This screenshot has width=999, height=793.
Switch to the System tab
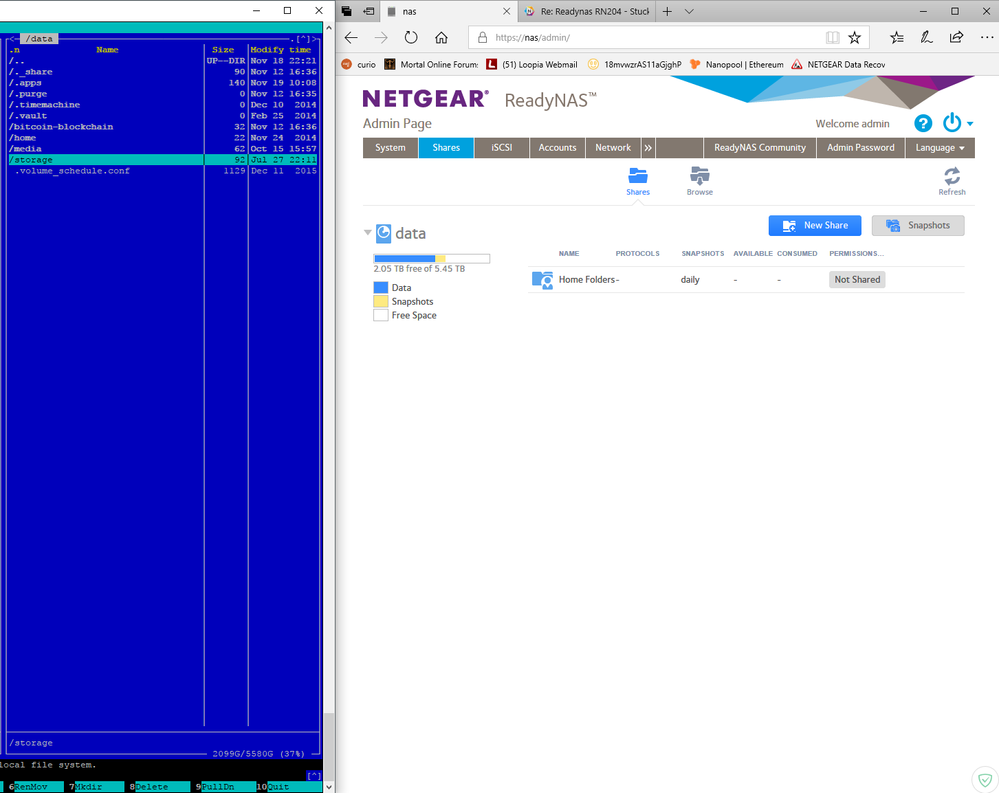click(390, 148)
